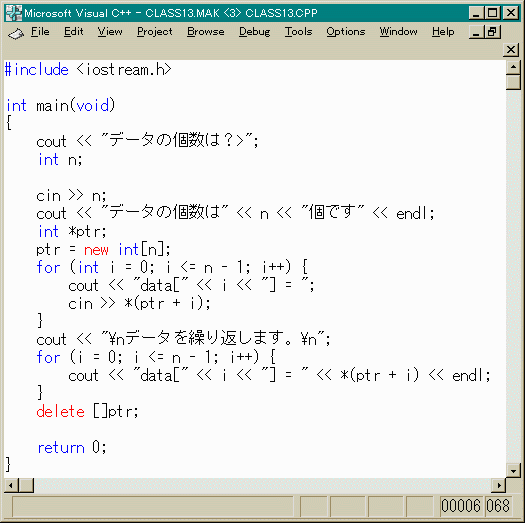Click the Visual C++ title bar application icon

tap(14, 13)
